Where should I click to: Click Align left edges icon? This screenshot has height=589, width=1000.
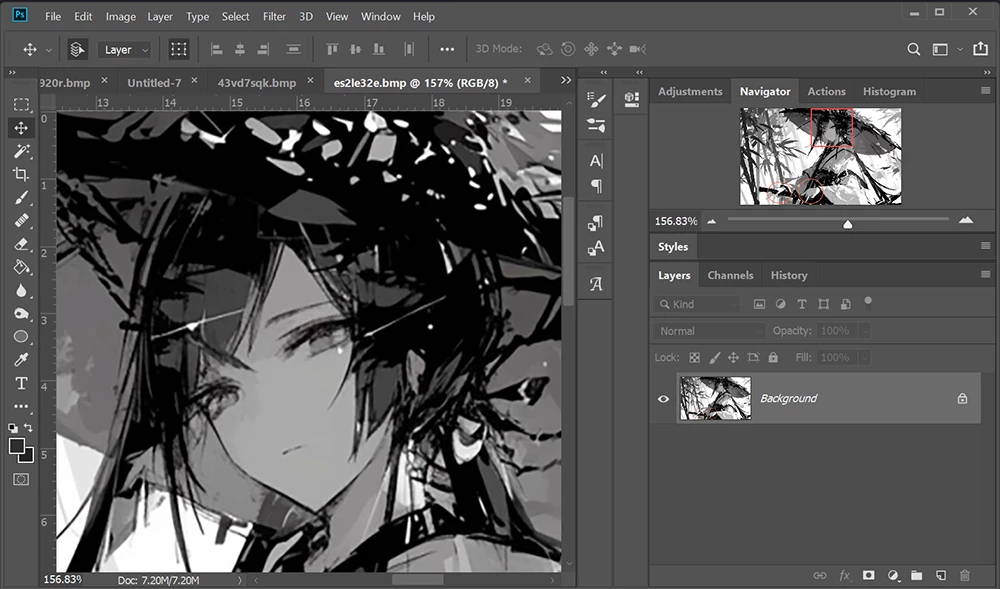pyautogui.click(x=216, y=49)
